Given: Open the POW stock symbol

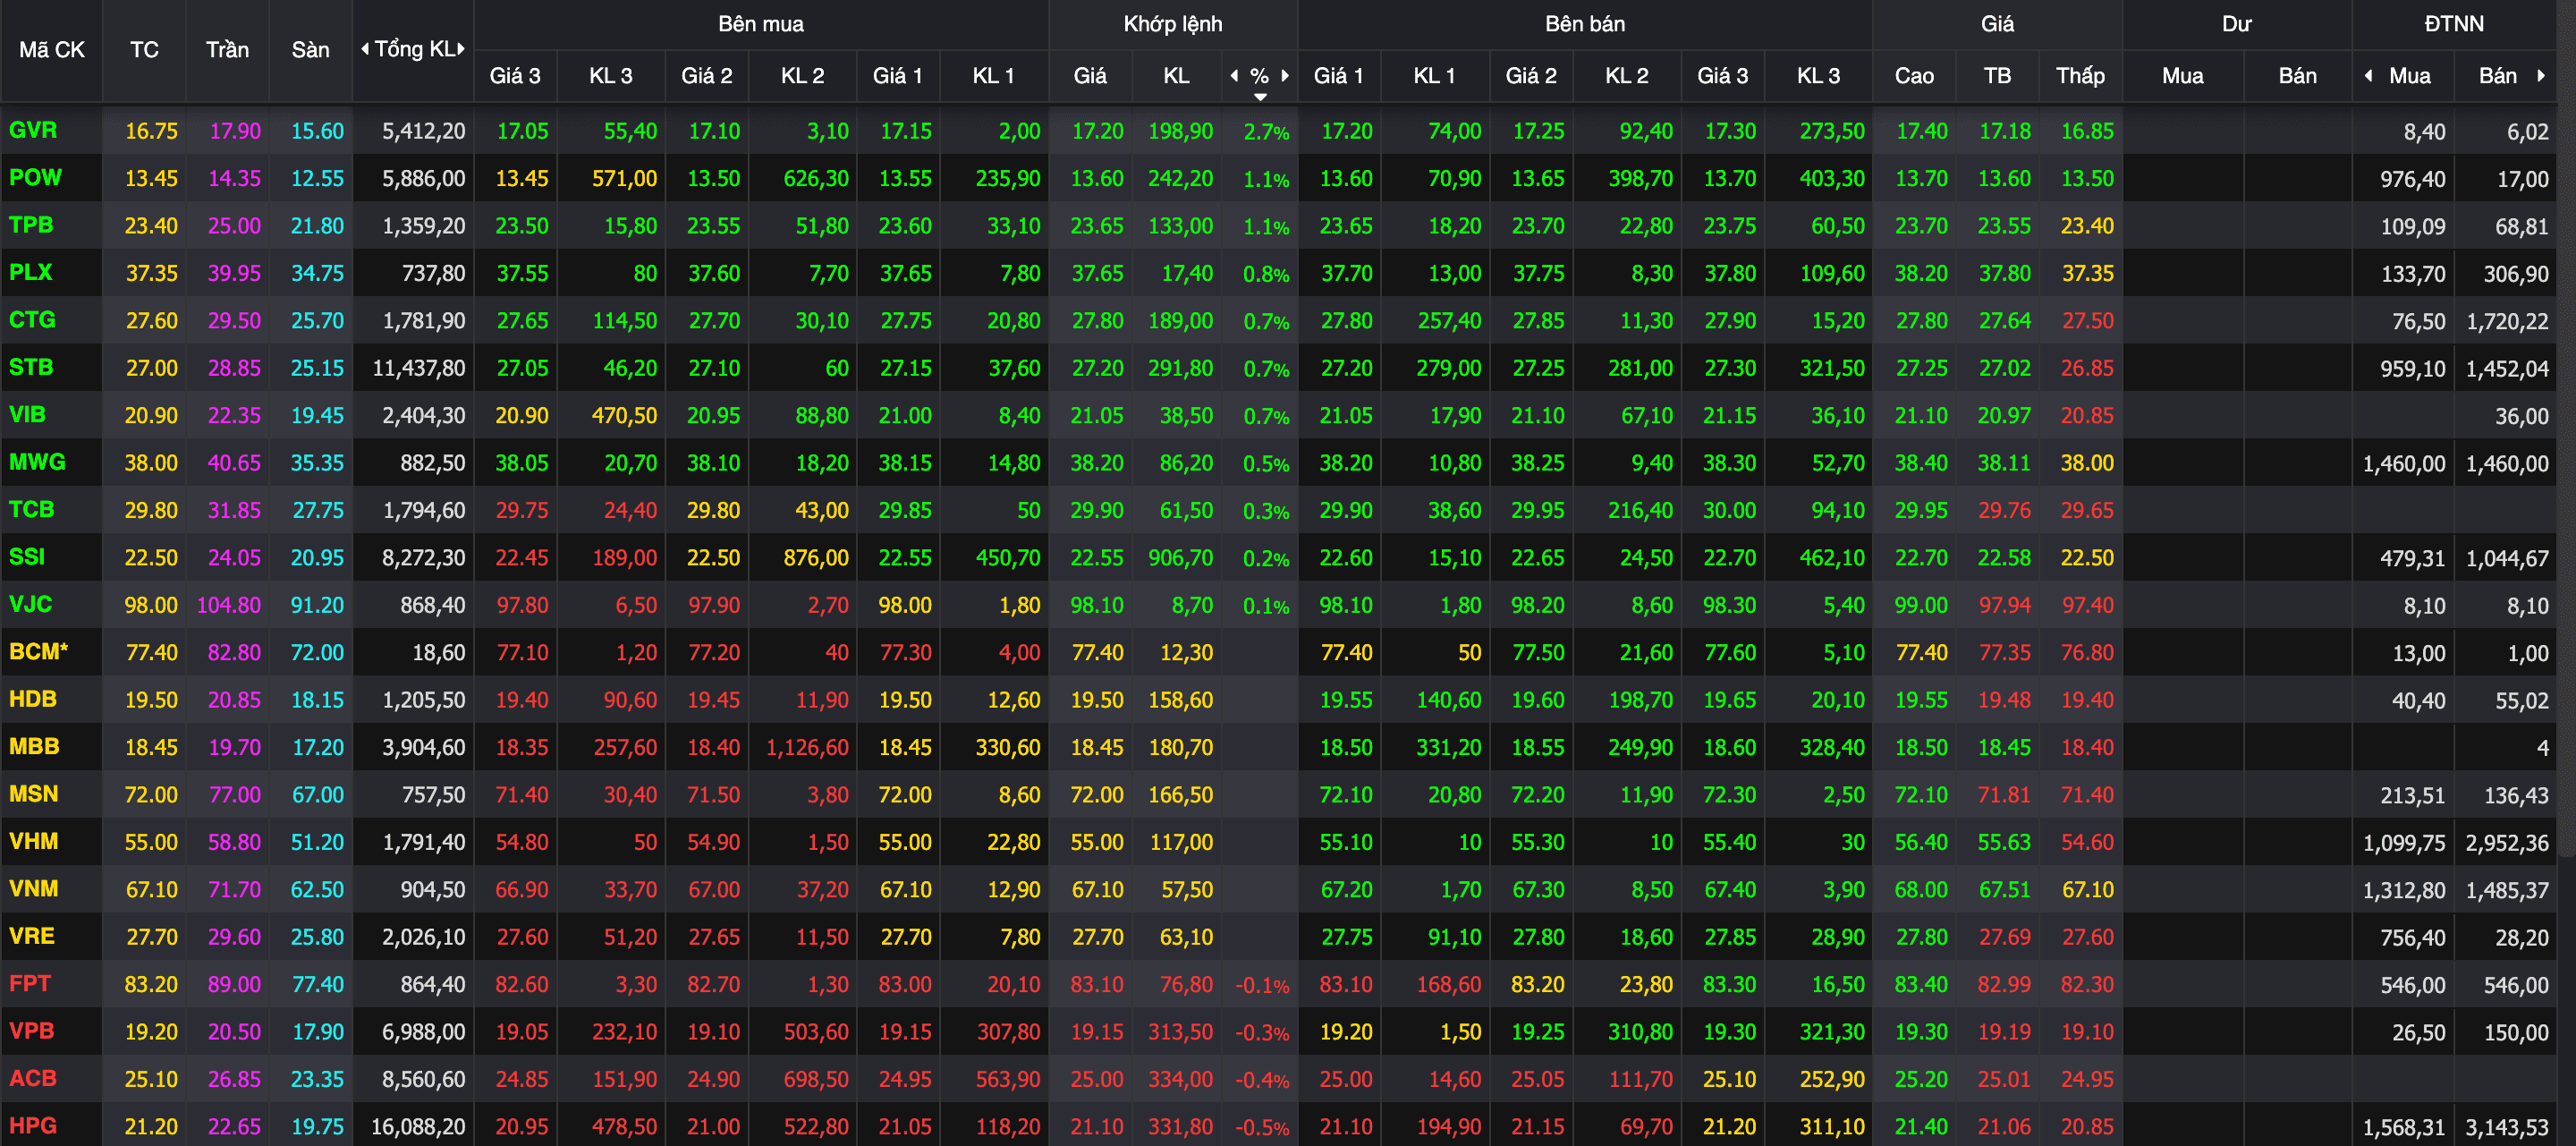Looking at the screenshot, I should pos(35,178).
